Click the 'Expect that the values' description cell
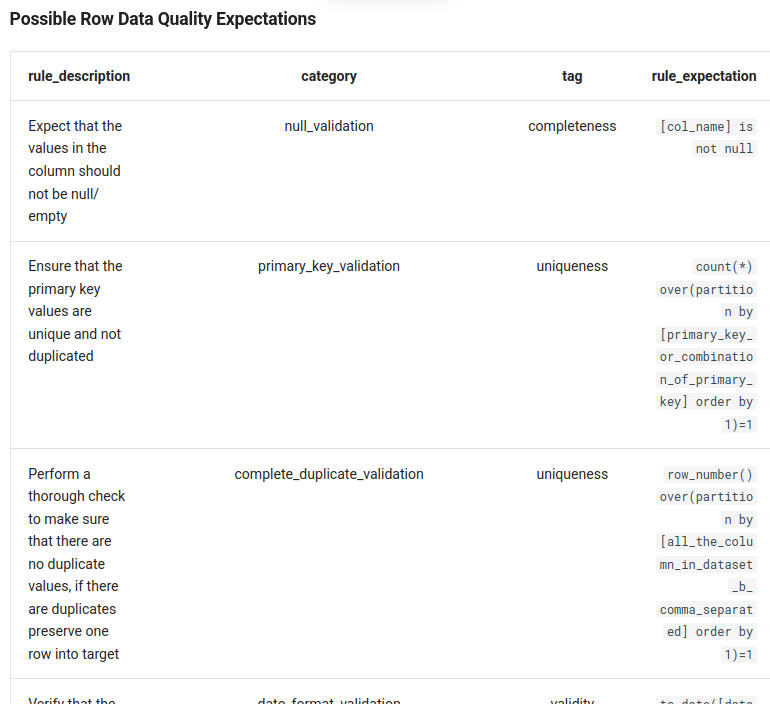This screenshot has height=704, width=770. (x=75, y=171)
